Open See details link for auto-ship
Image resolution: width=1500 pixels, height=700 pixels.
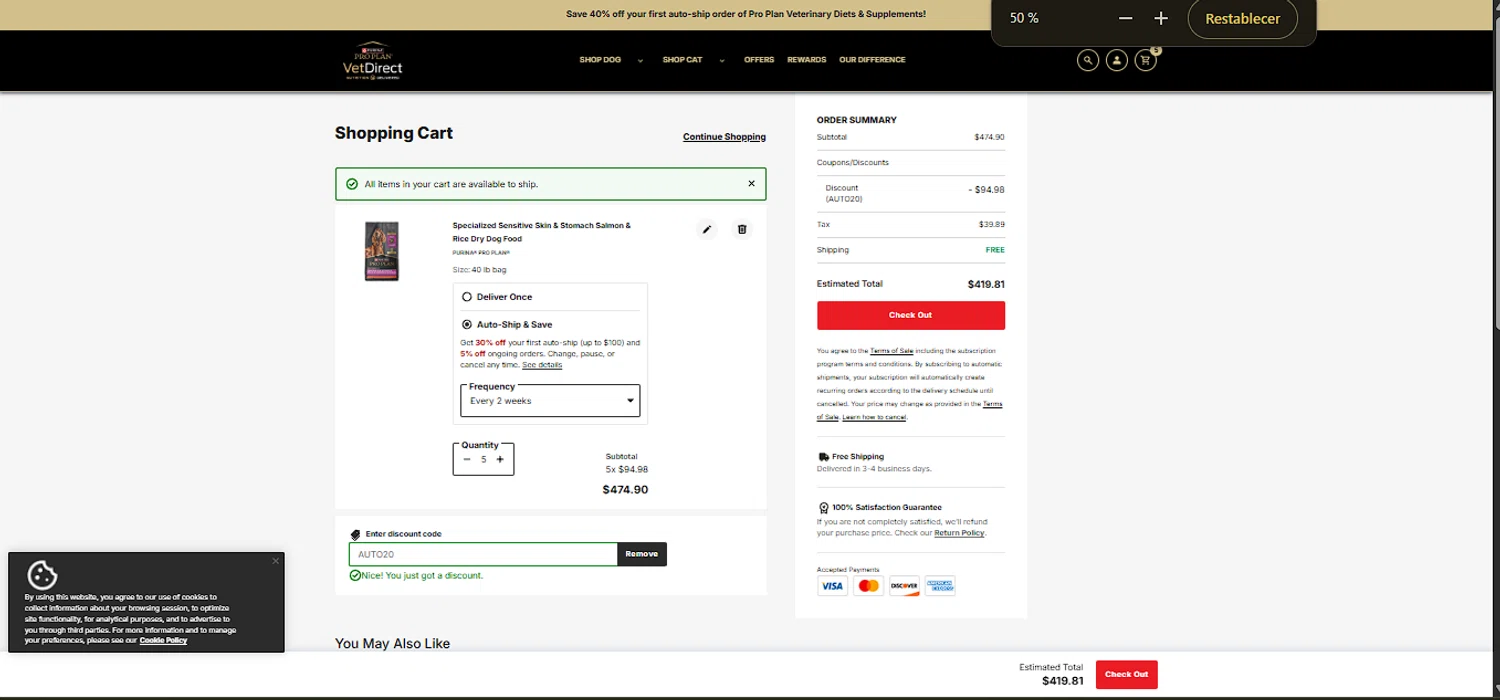click(x=542, y=365)
